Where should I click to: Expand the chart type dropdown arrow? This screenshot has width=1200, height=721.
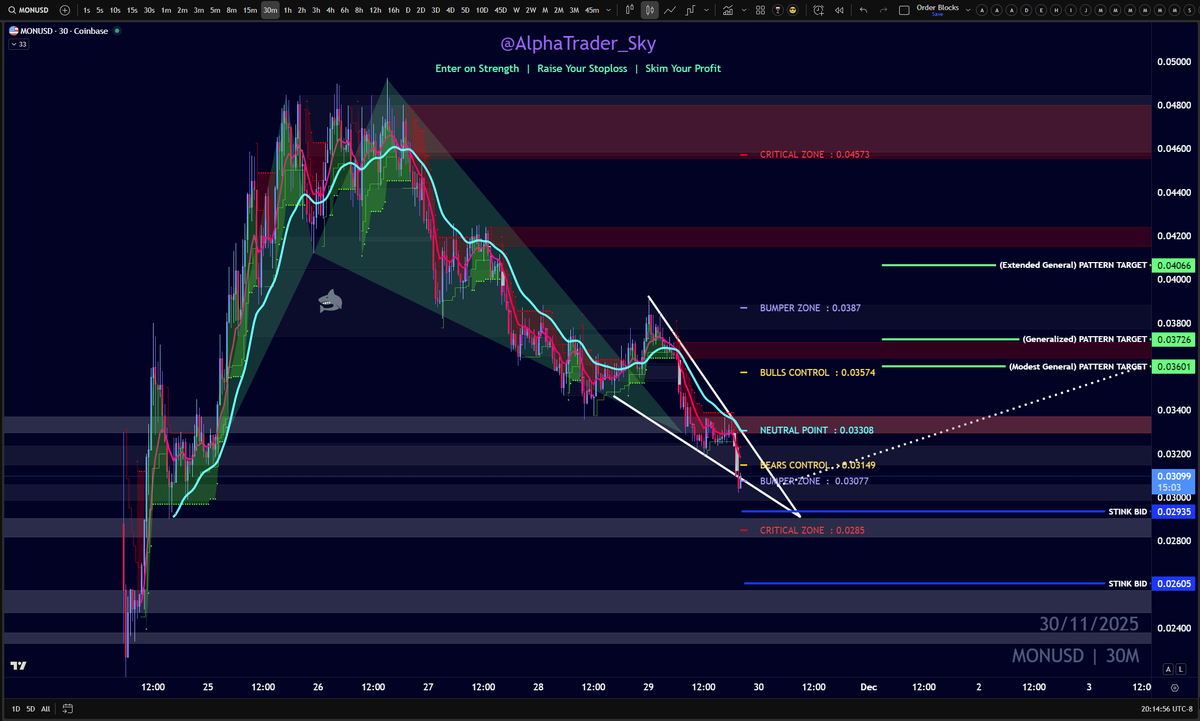(706, 10)
